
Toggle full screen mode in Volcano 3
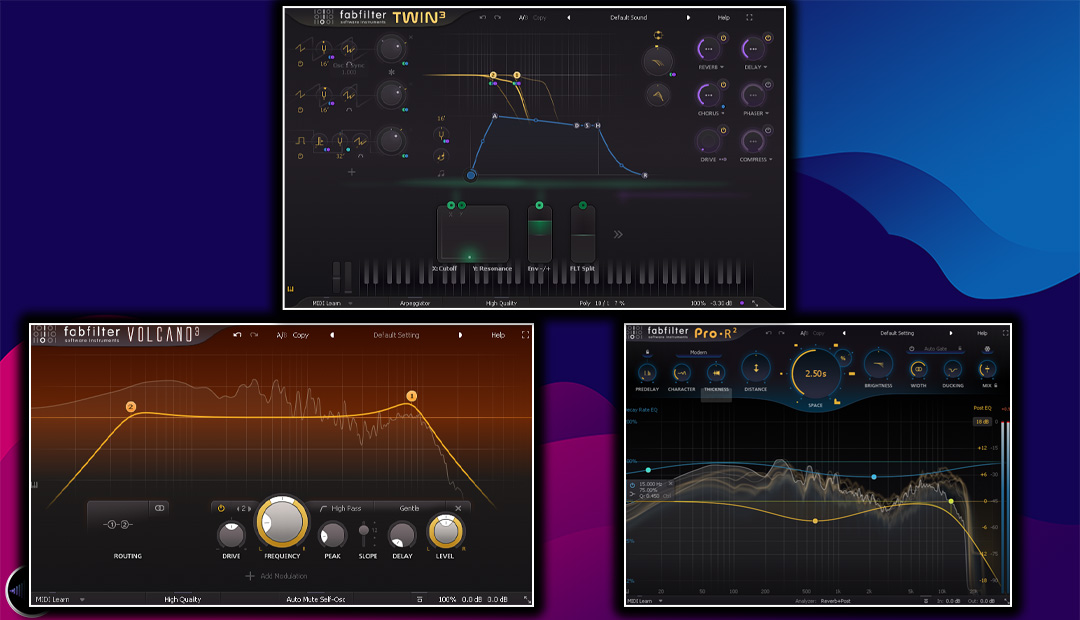(526, 335)
